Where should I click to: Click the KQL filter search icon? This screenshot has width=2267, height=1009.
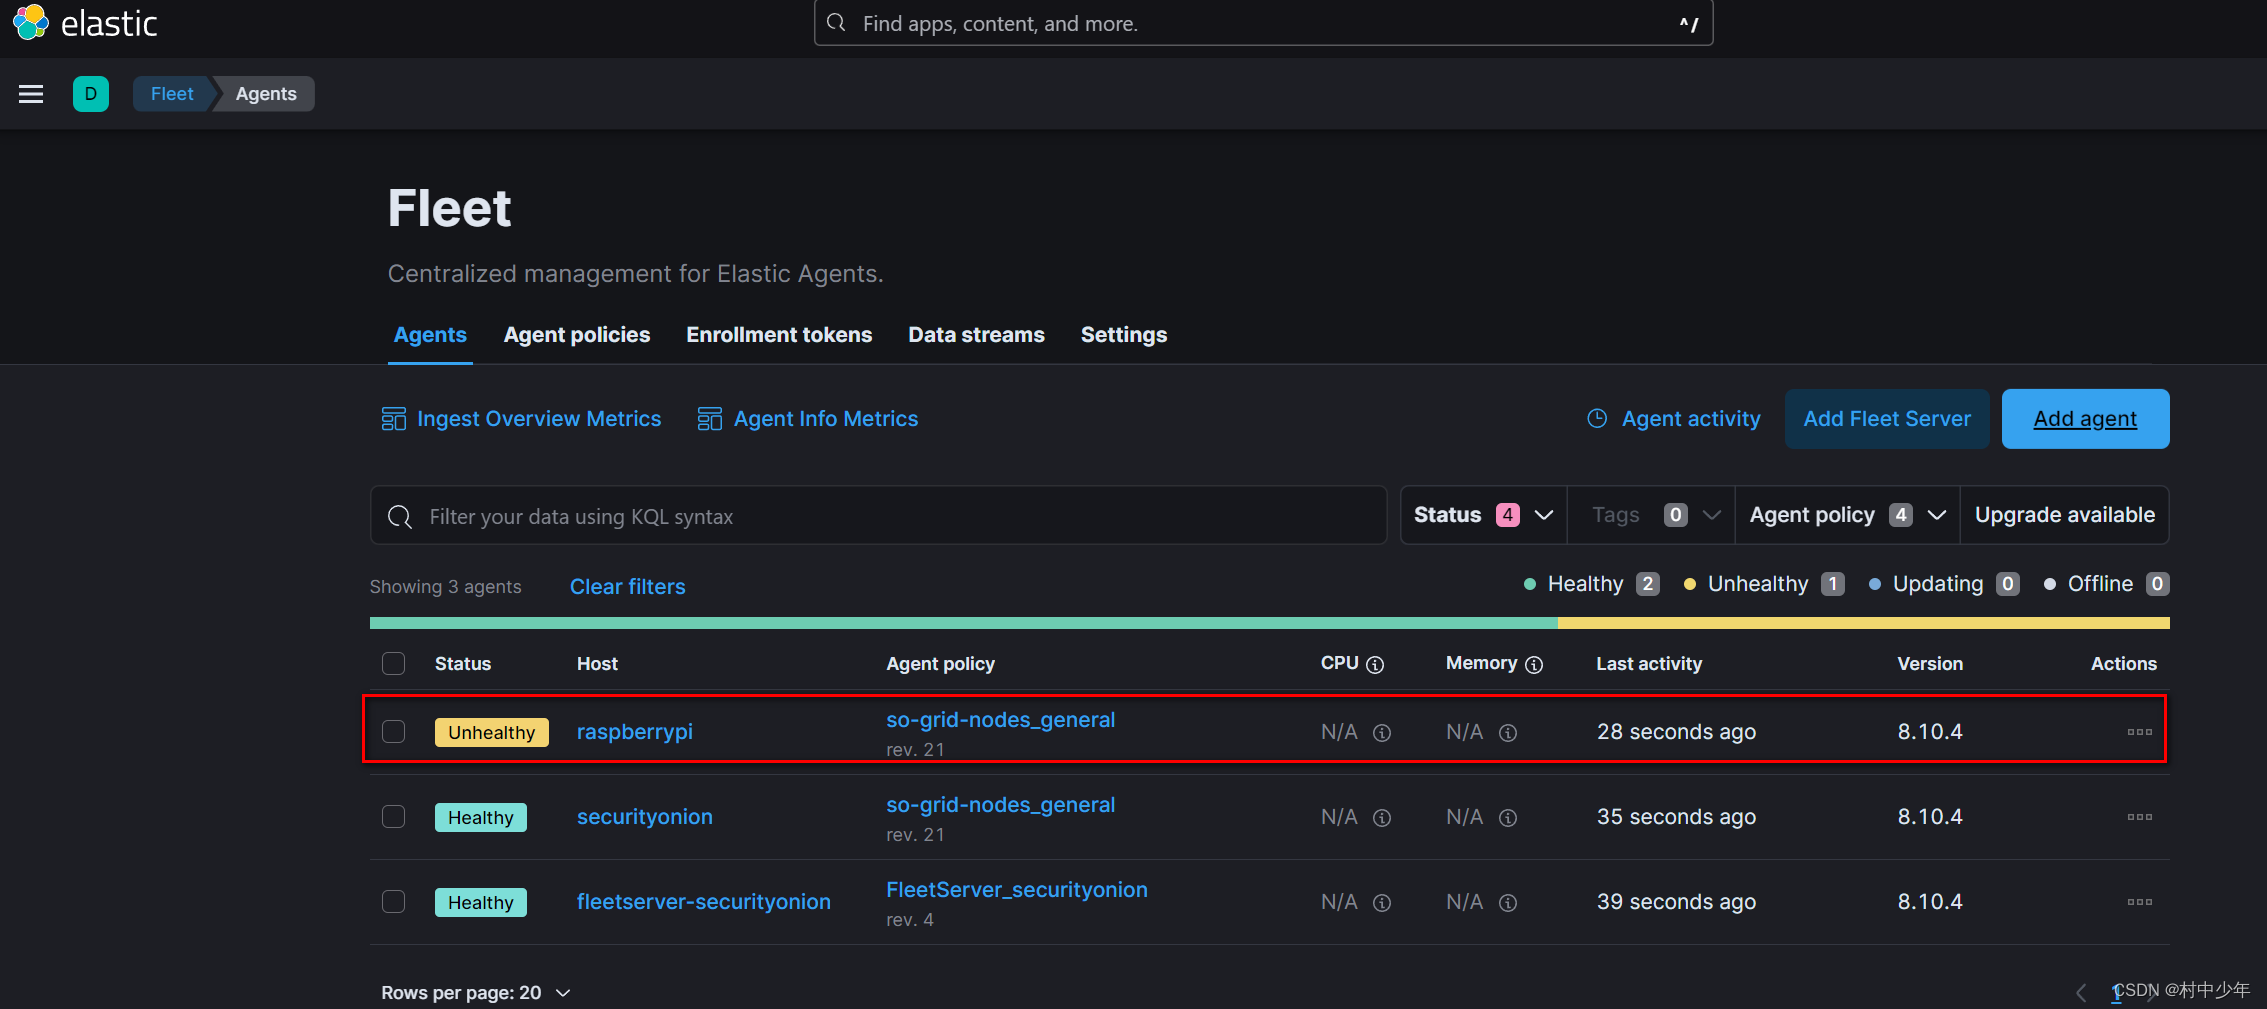400,517
